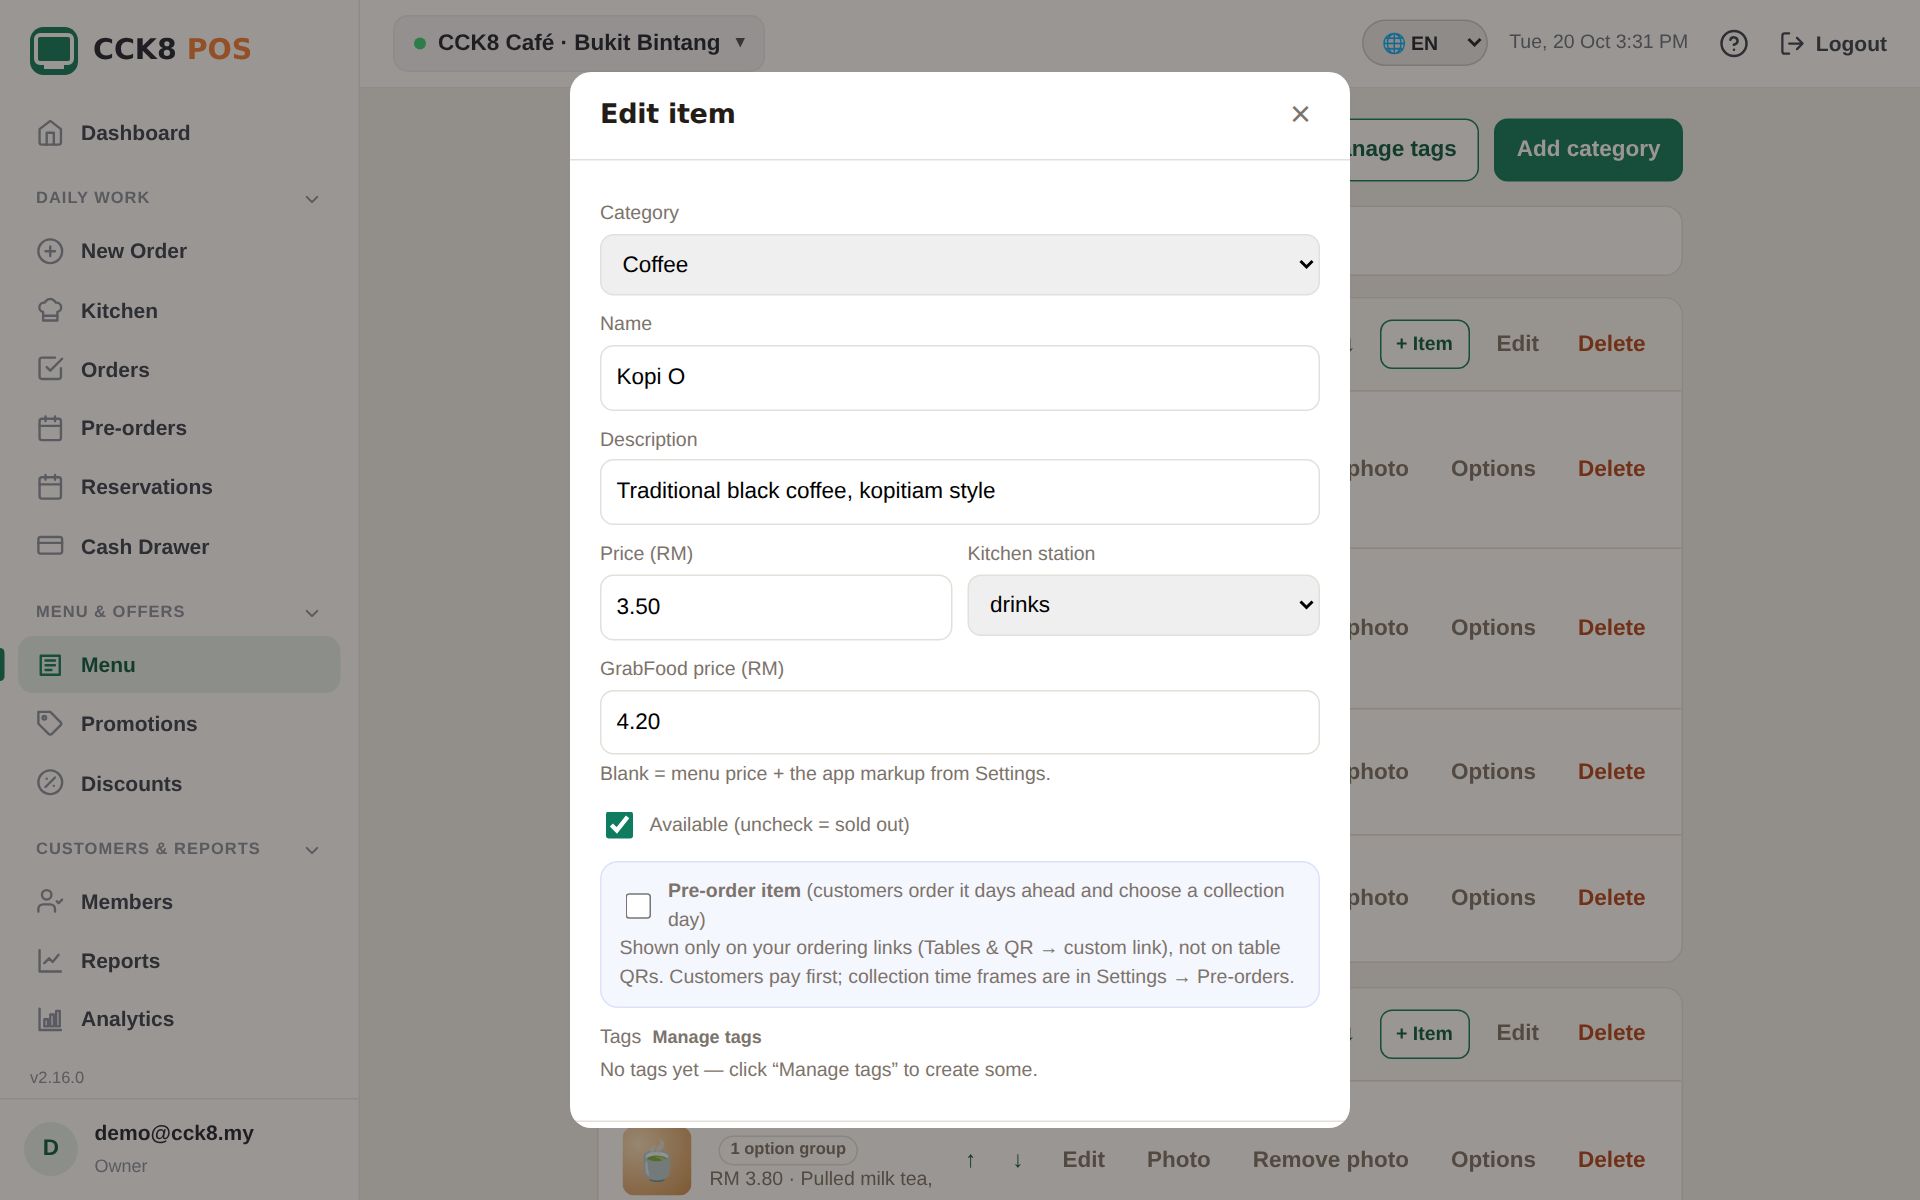Click the Members person icon
This screenshot has width=1920, height=1200.
50,901
